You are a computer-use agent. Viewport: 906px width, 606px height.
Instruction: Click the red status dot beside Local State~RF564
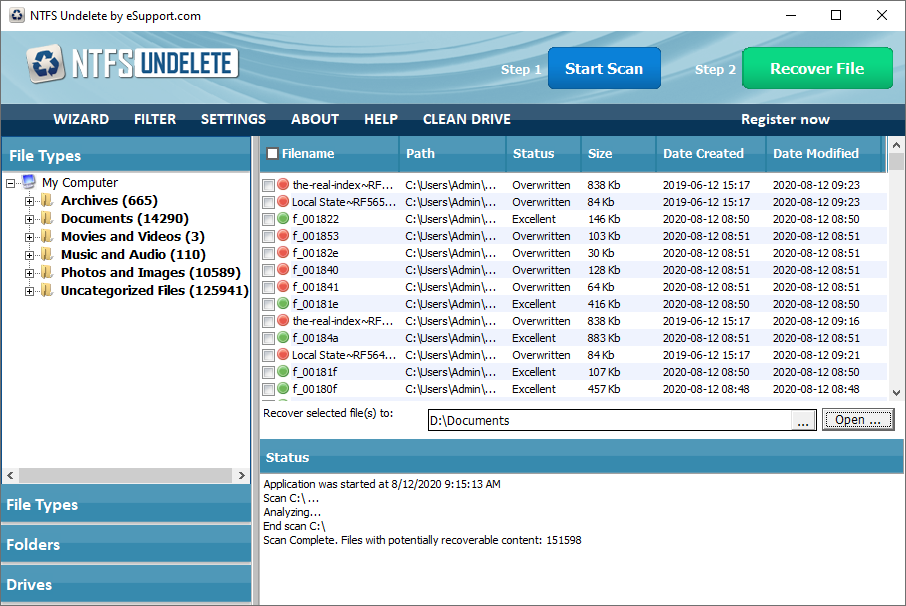pyautogui.click(x=283, y=355)
